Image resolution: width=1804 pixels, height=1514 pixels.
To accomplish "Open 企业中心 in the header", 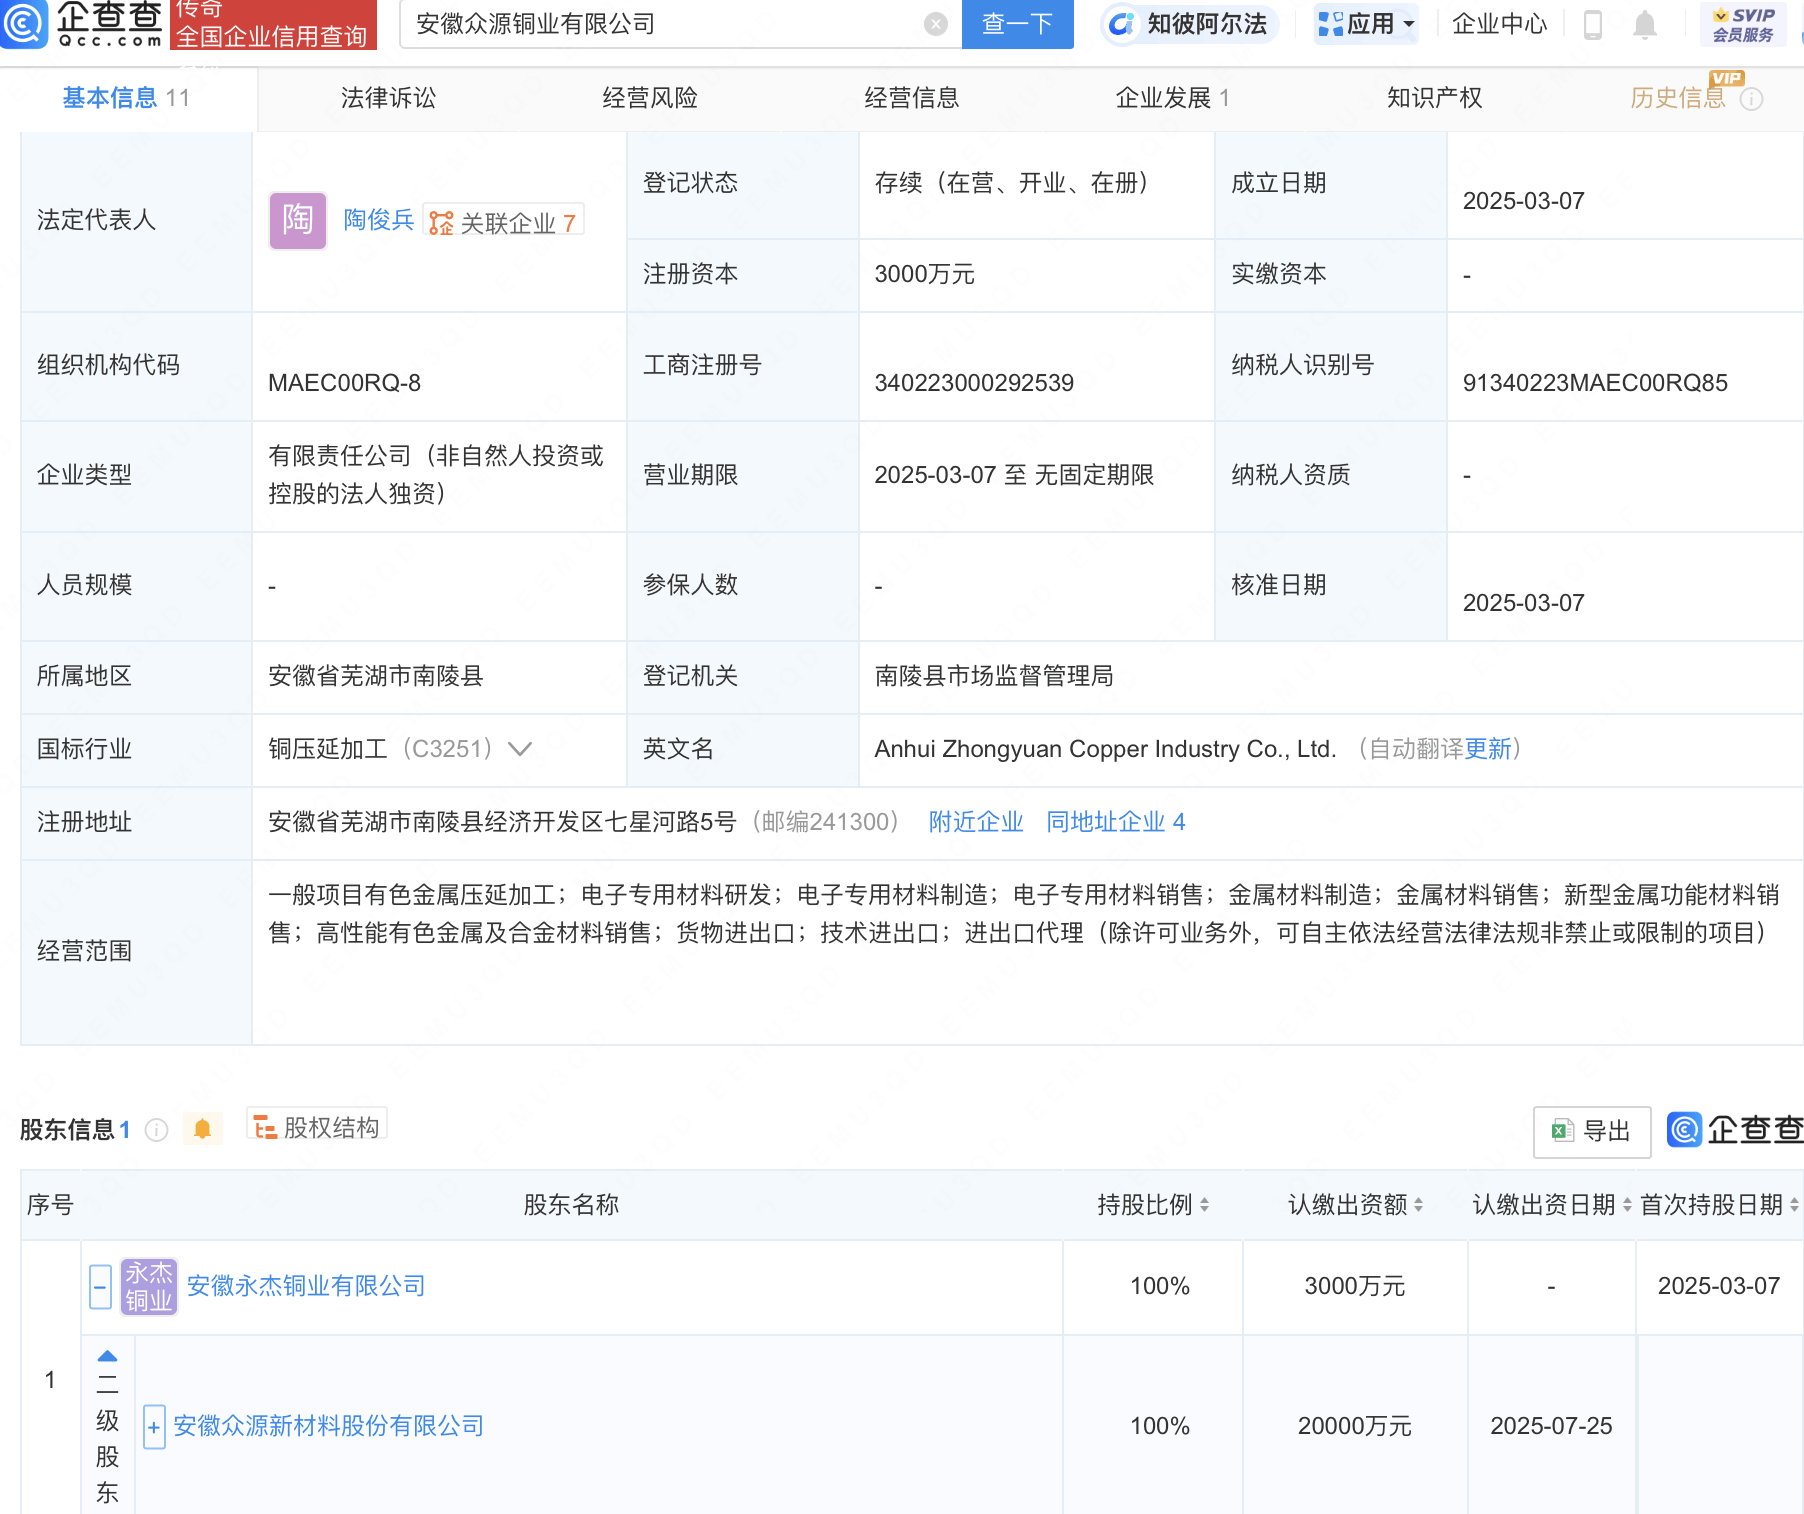I will pos(1499,24).
